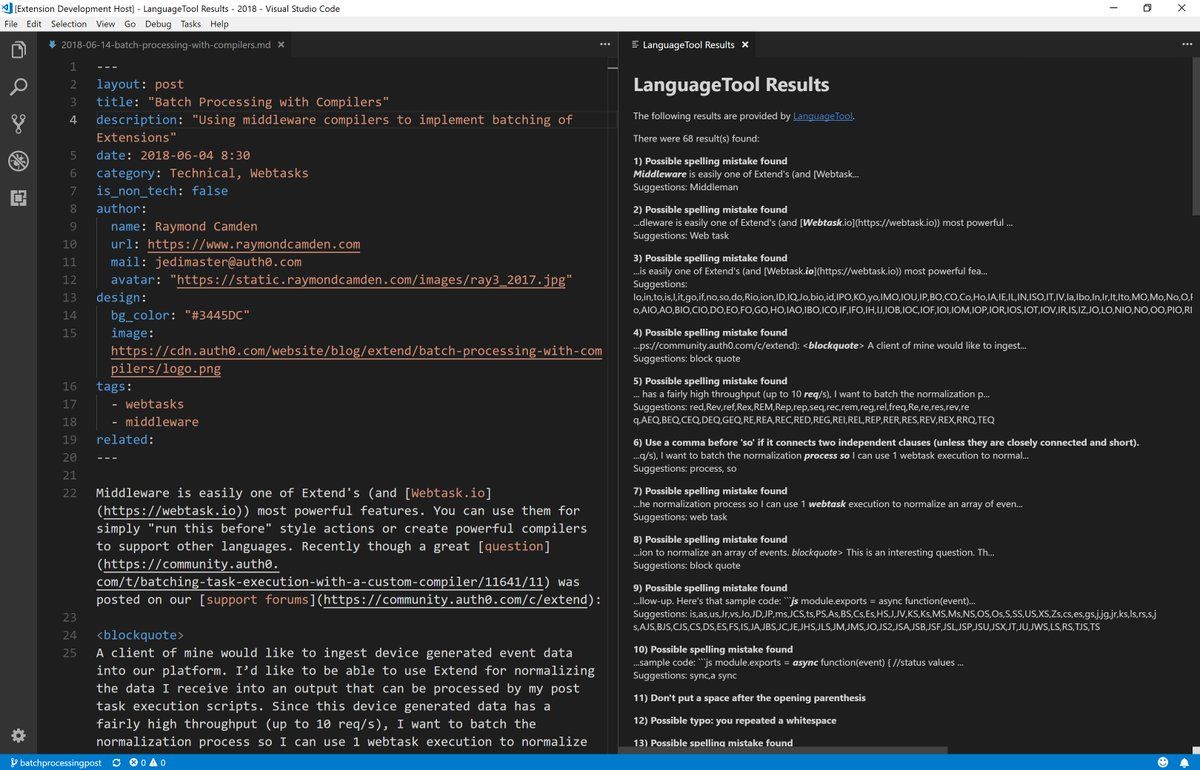The height and width of the screenshot is (770, 1200).
Task: Close the batch-processing-with-compilers.md tab
Action: coord(281,45)
